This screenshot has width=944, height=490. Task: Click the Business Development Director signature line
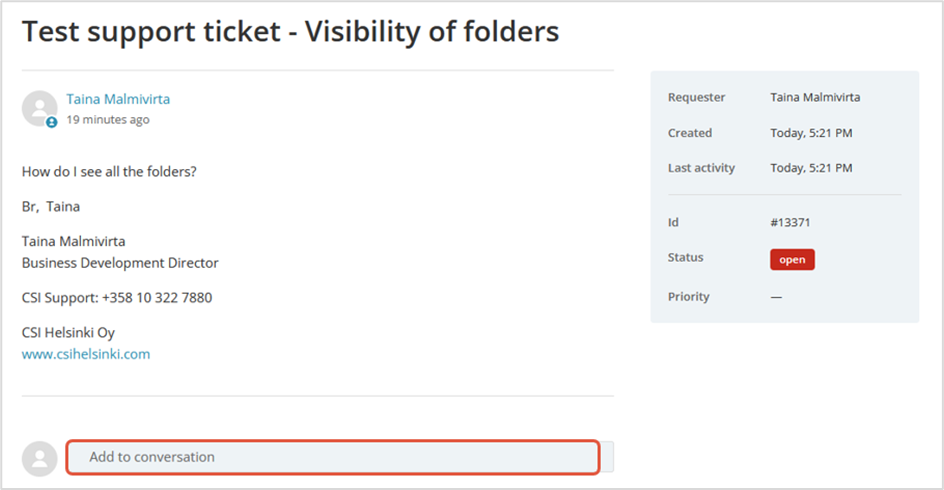tap(120, 263)
